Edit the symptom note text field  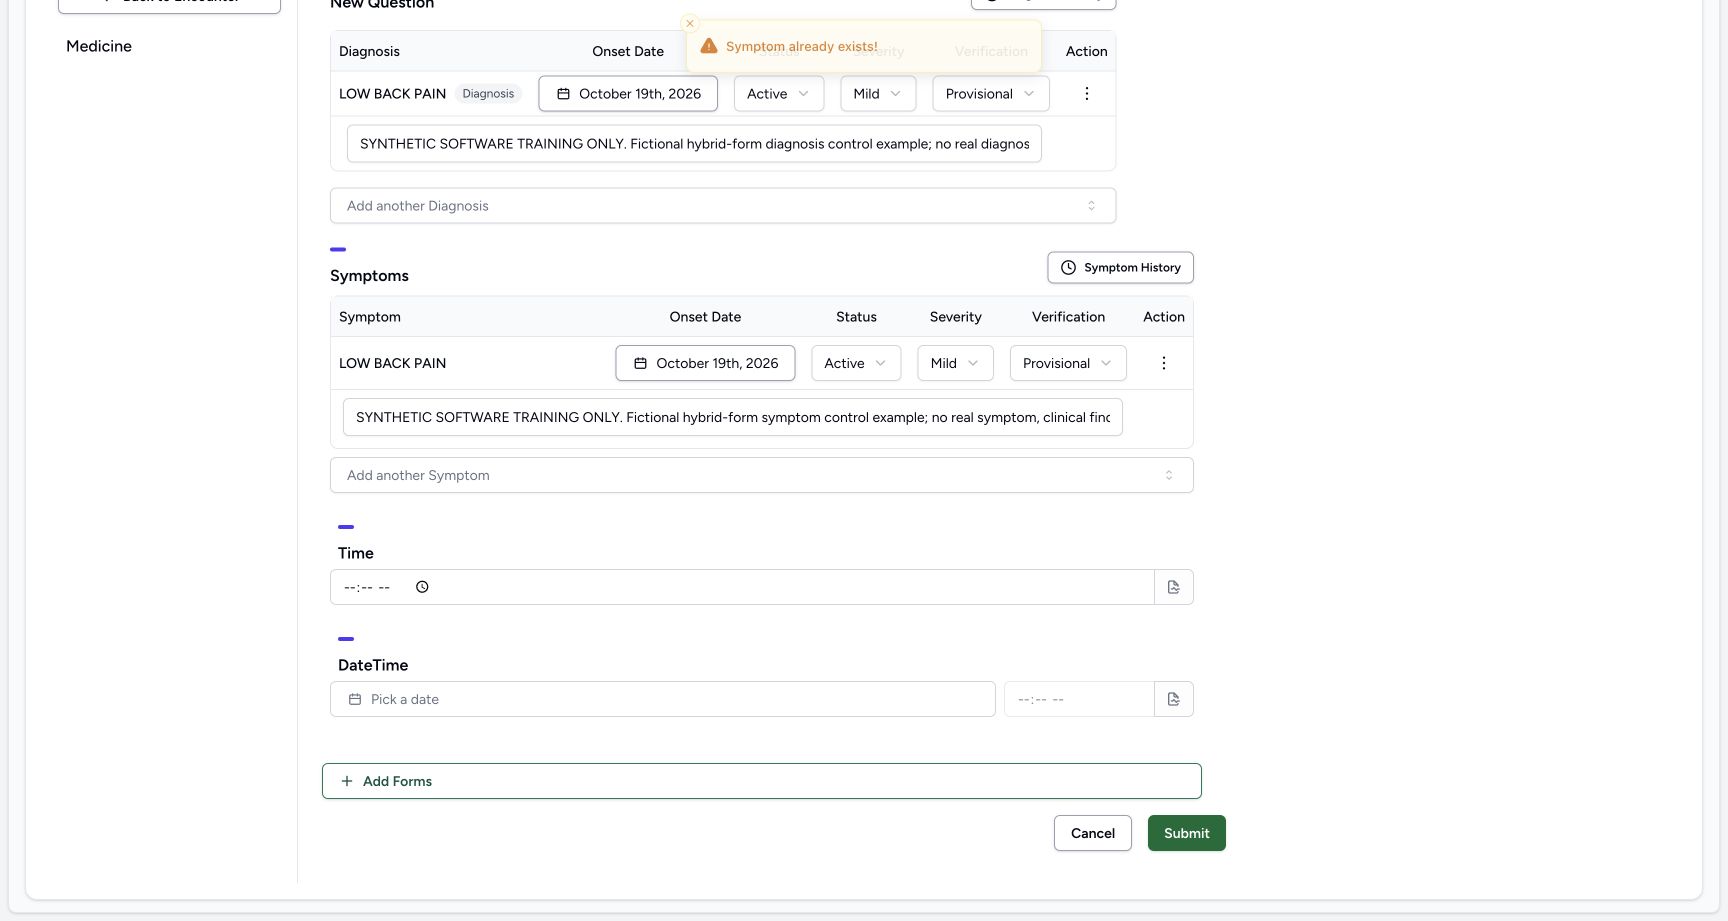[x=733, y=417]
